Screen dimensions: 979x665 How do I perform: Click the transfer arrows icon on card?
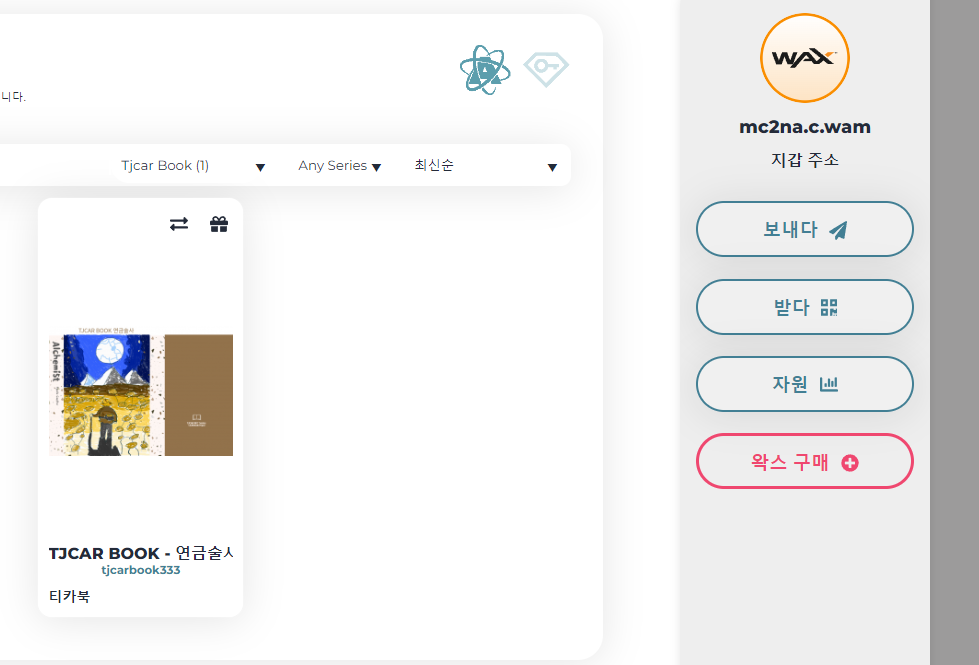click(179, 224)
